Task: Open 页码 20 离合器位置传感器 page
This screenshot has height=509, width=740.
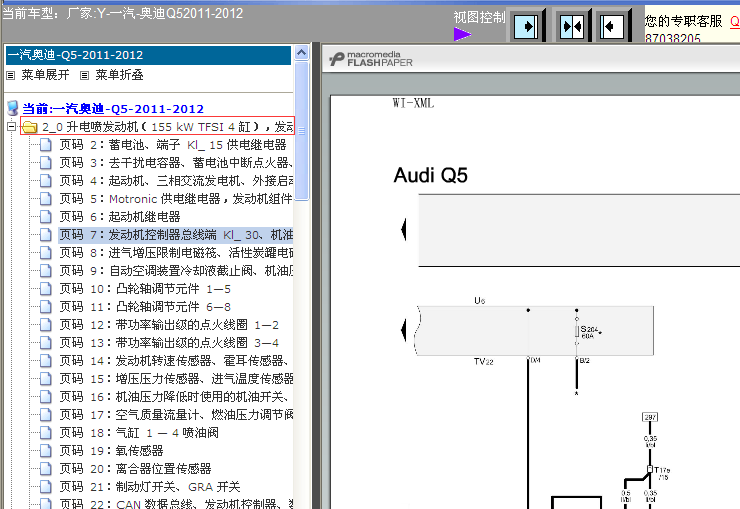Action: click(x=135, y=468)
